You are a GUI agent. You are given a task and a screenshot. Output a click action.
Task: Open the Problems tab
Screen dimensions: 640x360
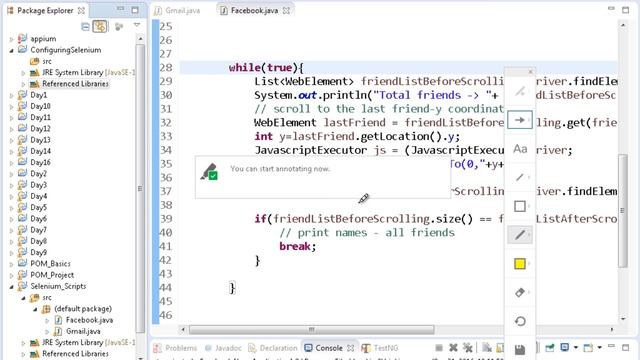[175, 348]
